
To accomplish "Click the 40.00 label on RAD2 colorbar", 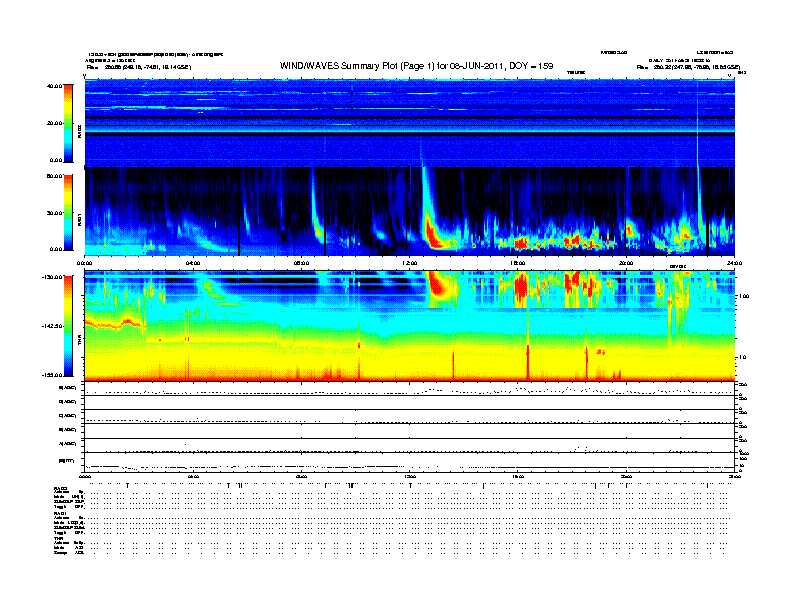I will click(x=54, y=86).
